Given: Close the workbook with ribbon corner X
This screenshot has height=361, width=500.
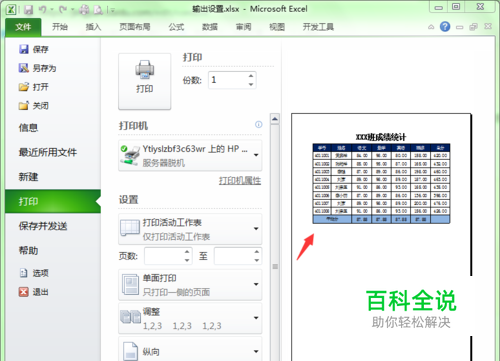Looking at the screenshot, I should click(488, 26).
